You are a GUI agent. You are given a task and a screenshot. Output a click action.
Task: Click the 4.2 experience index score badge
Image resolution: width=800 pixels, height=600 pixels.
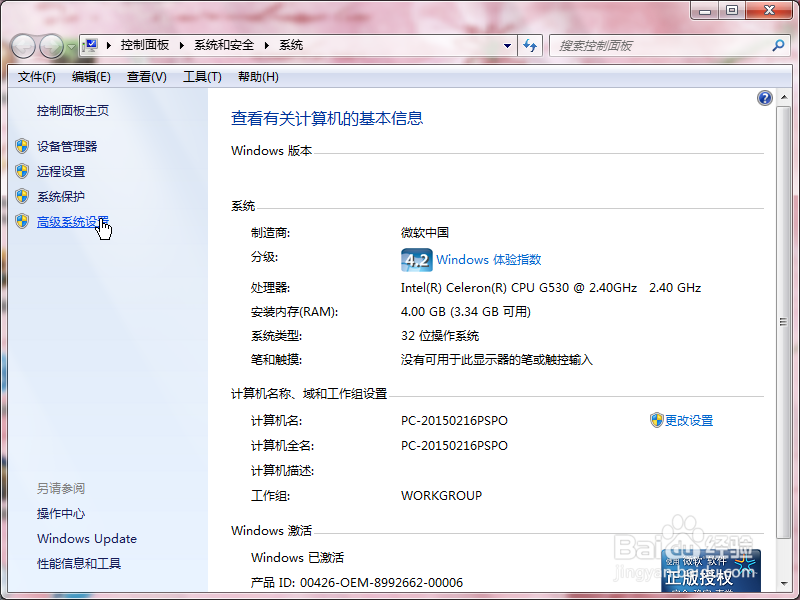416,260
